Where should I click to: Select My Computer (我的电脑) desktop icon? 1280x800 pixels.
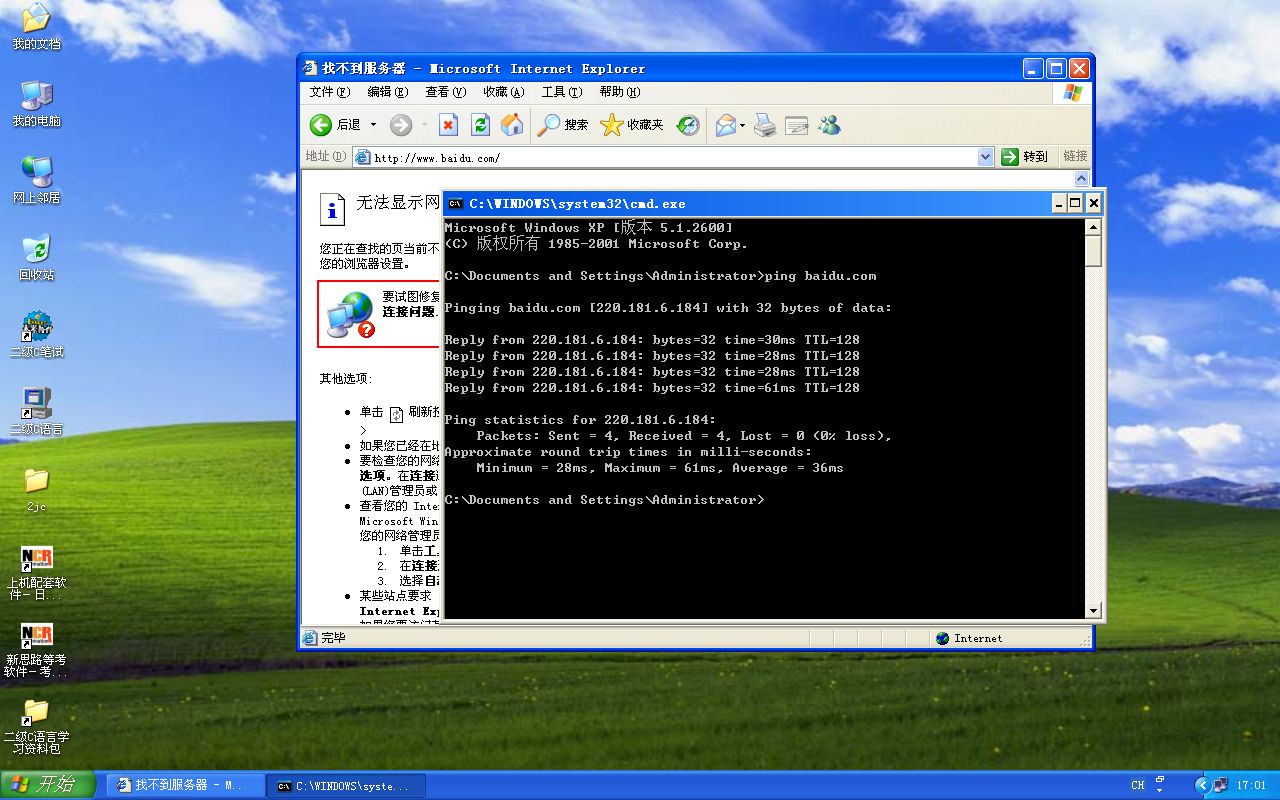point(36,103)
